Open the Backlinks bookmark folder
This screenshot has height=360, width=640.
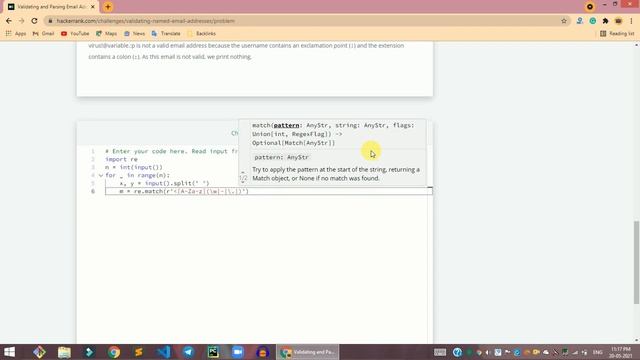tap(201, 33)
